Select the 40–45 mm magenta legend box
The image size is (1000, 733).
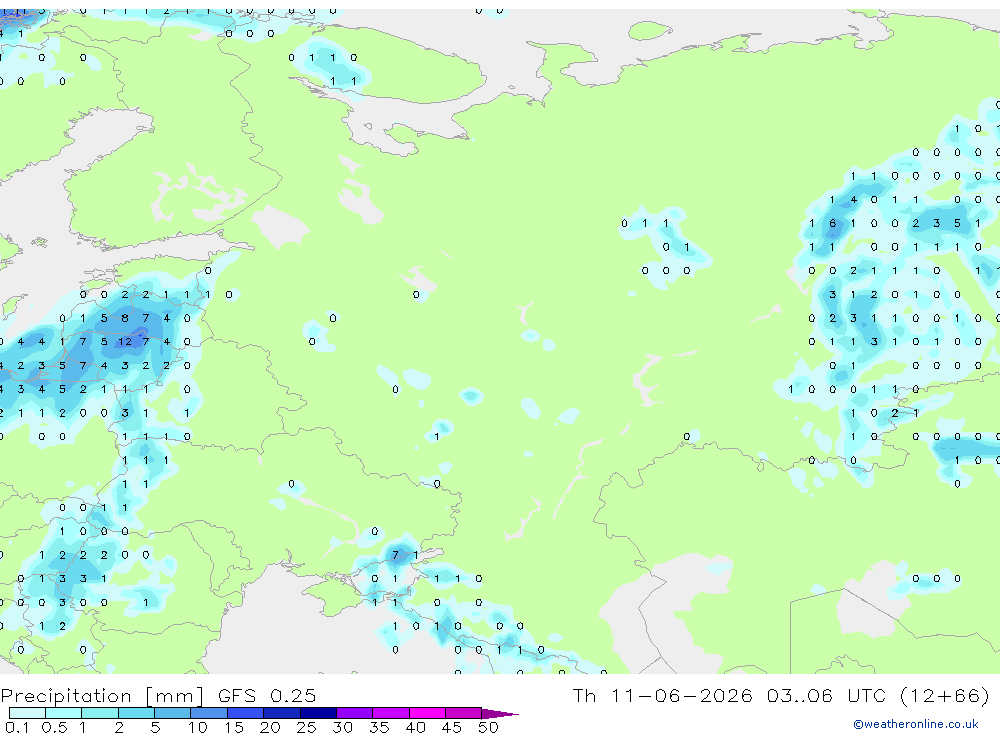(x=427, y=713)
